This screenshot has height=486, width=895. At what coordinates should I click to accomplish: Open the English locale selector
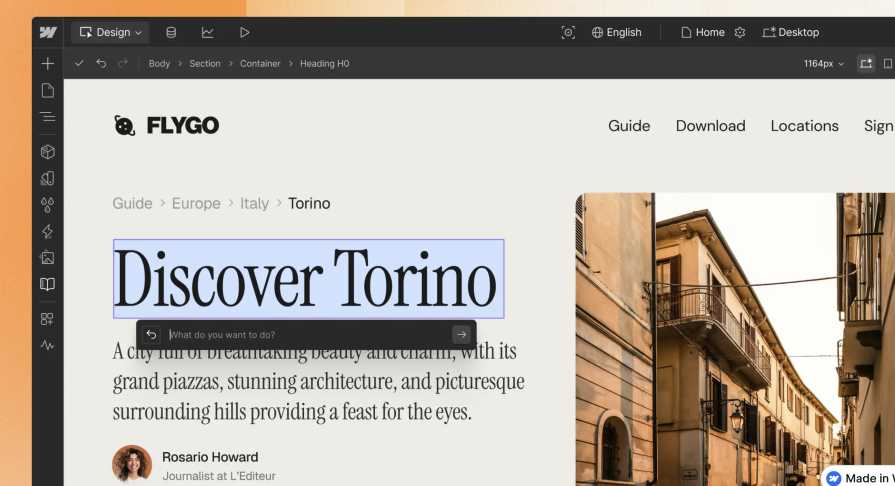click(616, 33)
